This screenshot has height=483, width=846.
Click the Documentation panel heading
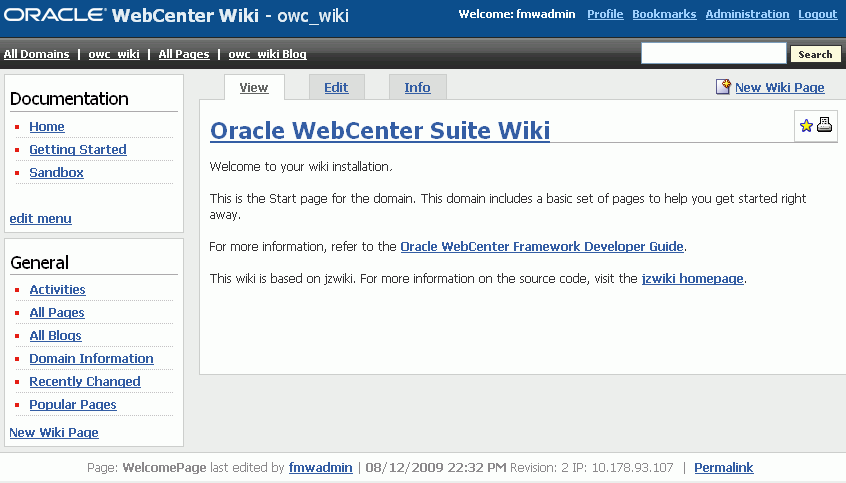click(x=69, y=99)
